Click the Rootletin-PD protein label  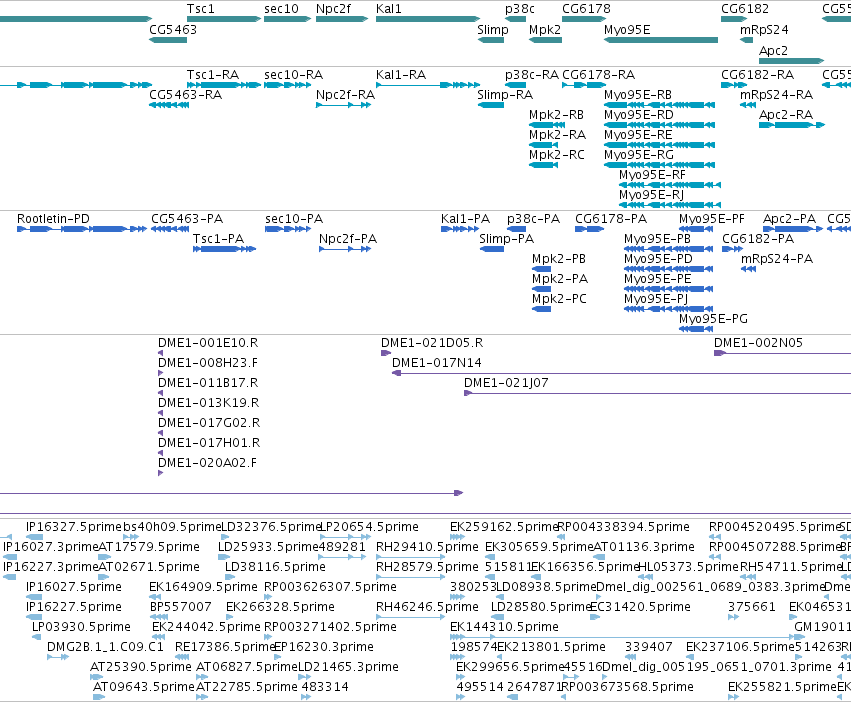point(53,219)
